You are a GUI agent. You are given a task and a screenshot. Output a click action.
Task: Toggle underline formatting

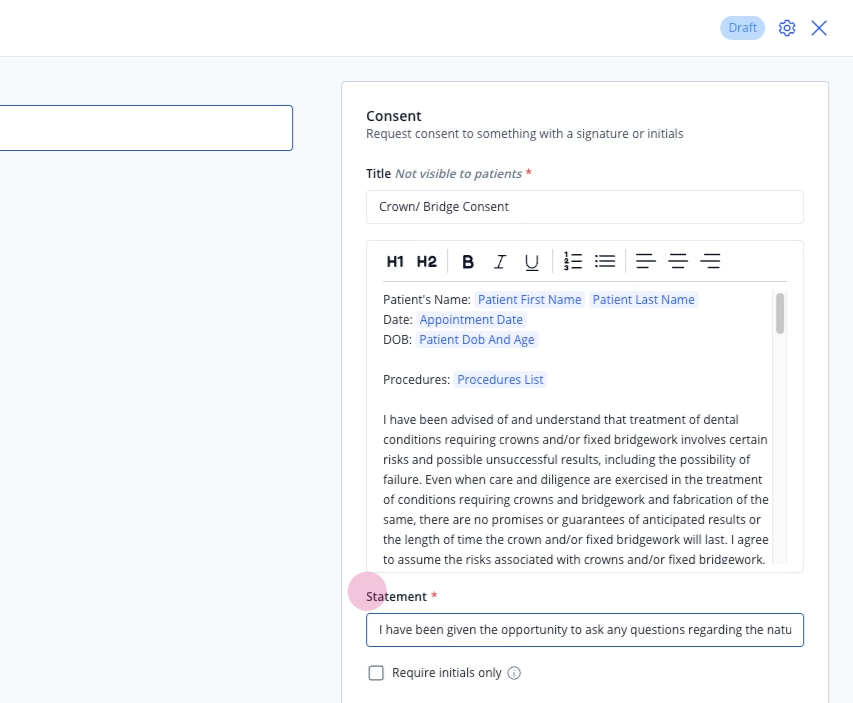click(x=531, y=262)
